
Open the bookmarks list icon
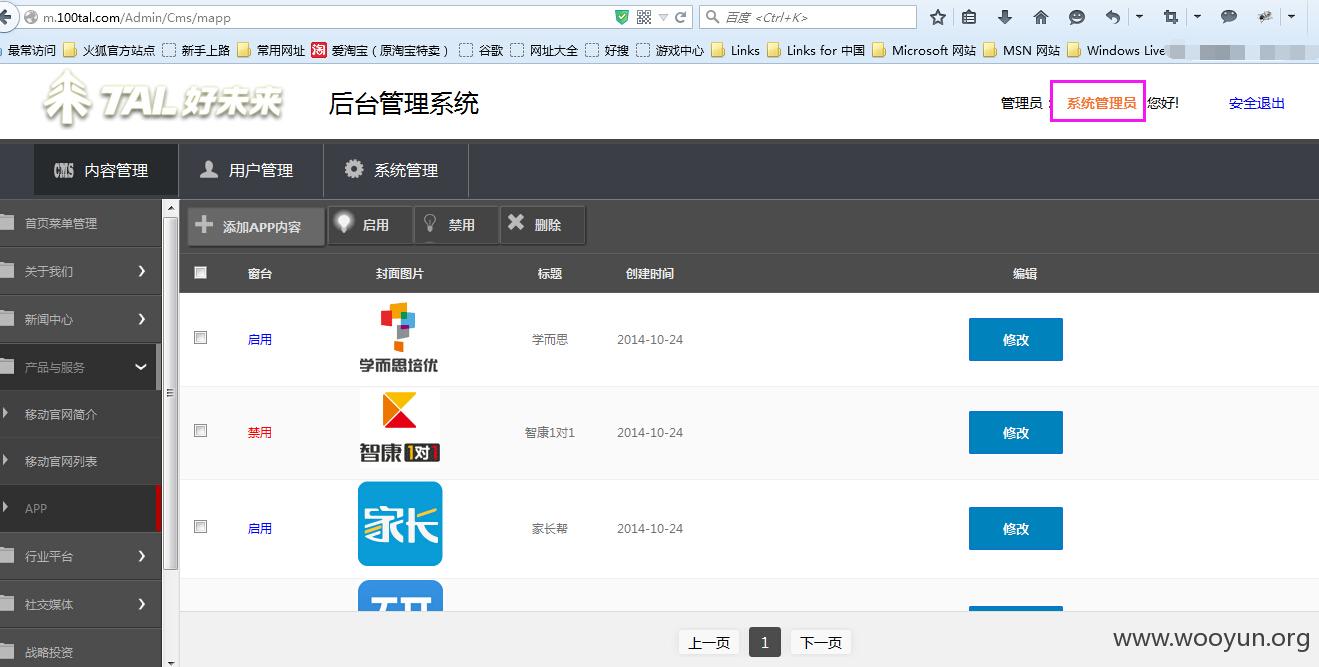click(x=969, y=17)
